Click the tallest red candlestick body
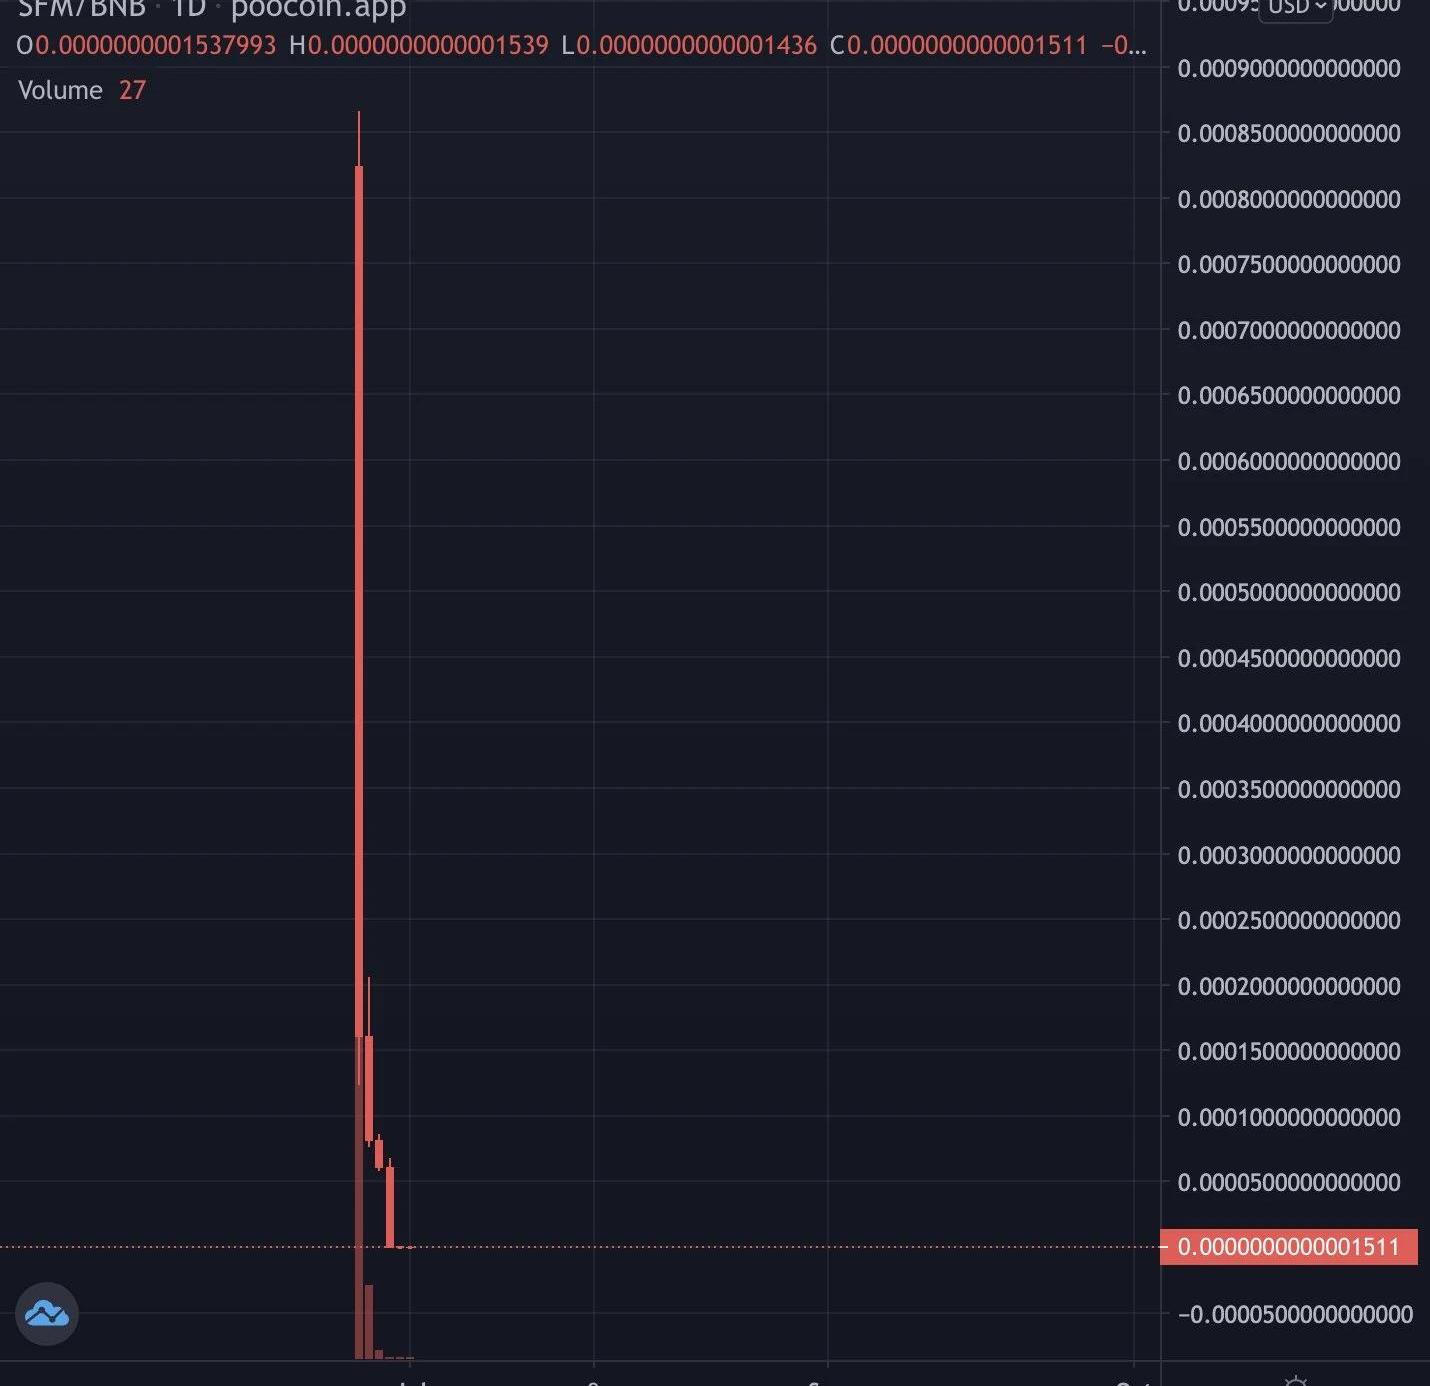 click(x=359, y=600)
